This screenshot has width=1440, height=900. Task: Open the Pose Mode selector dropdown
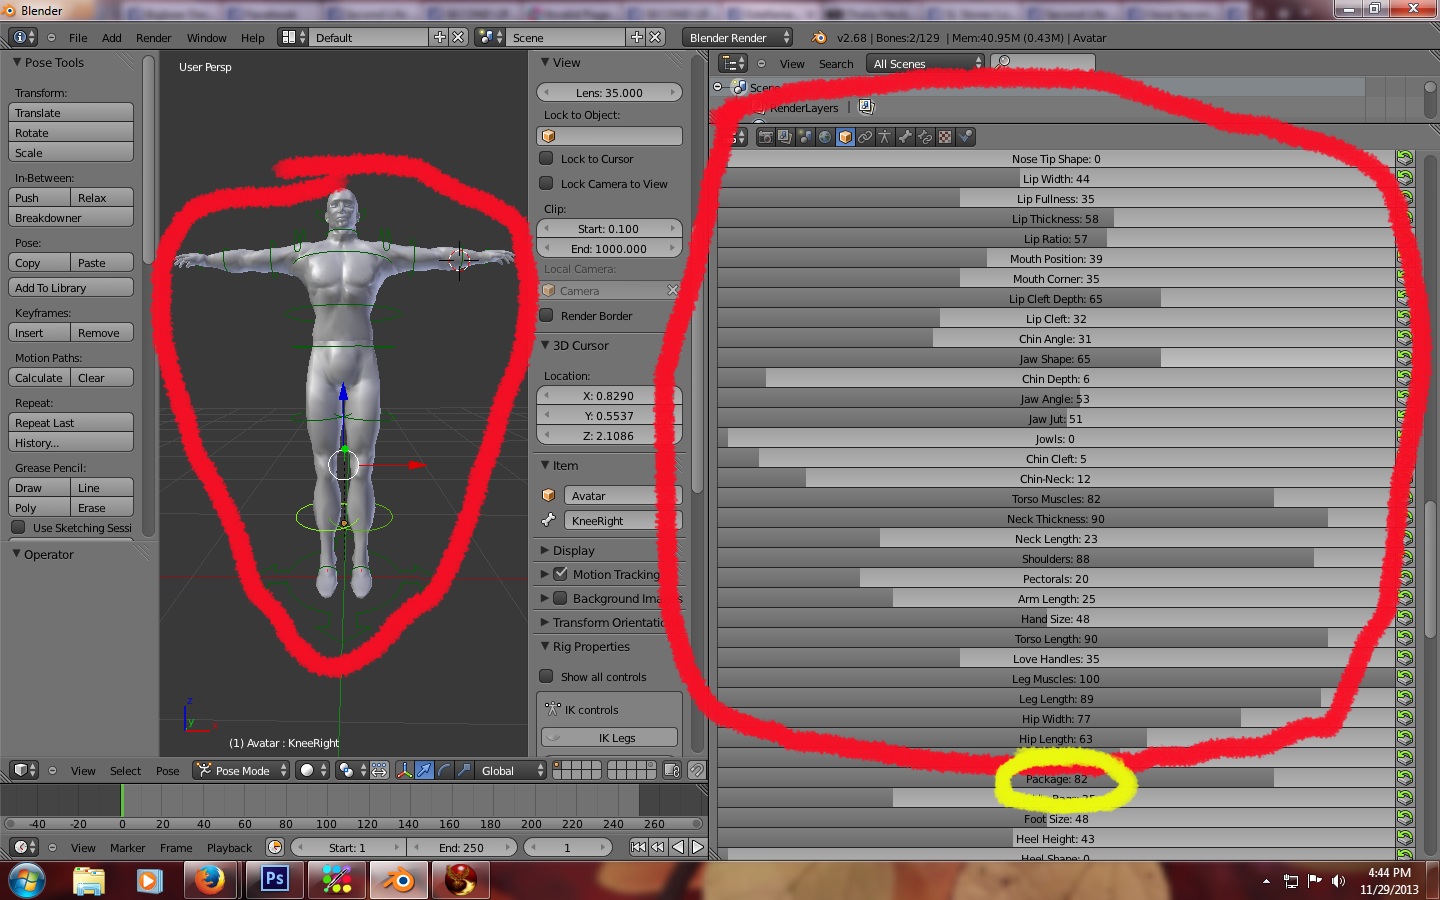click(x=242, y=770)
